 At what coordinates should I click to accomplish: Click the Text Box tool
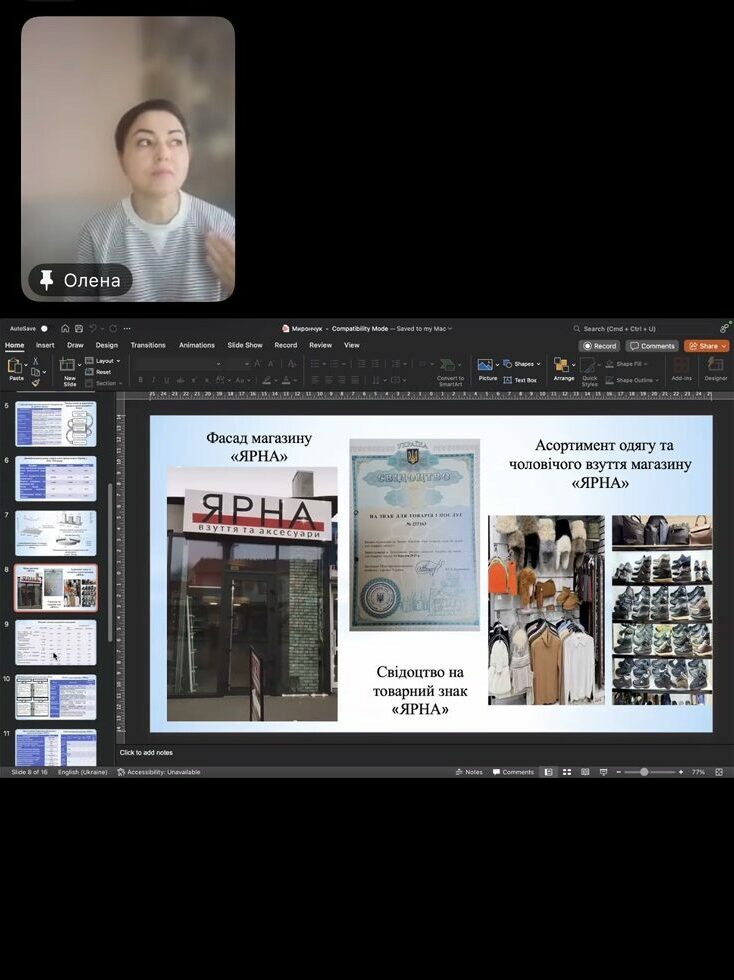(x=520, y=380)
